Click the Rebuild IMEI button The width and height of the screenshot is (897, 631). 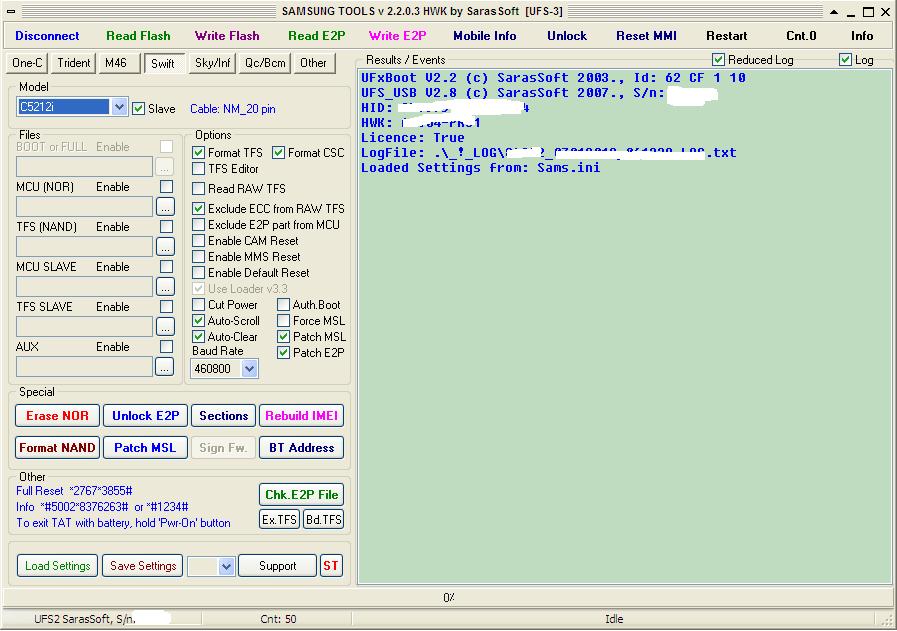pos(301,416)
